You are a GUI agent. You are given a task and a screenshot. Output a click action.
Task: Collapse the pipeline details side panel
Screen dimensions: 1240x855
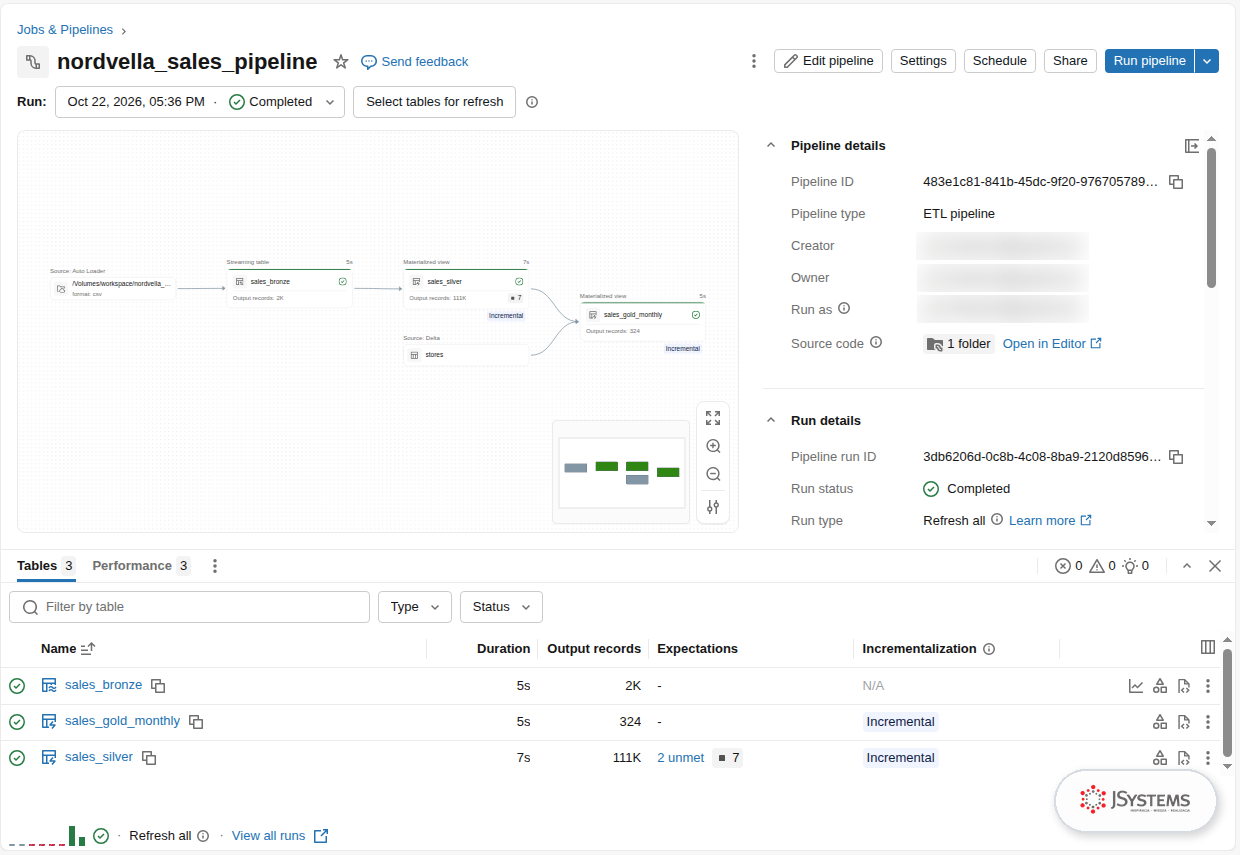pyautogui.click(x=1192, y=146)
